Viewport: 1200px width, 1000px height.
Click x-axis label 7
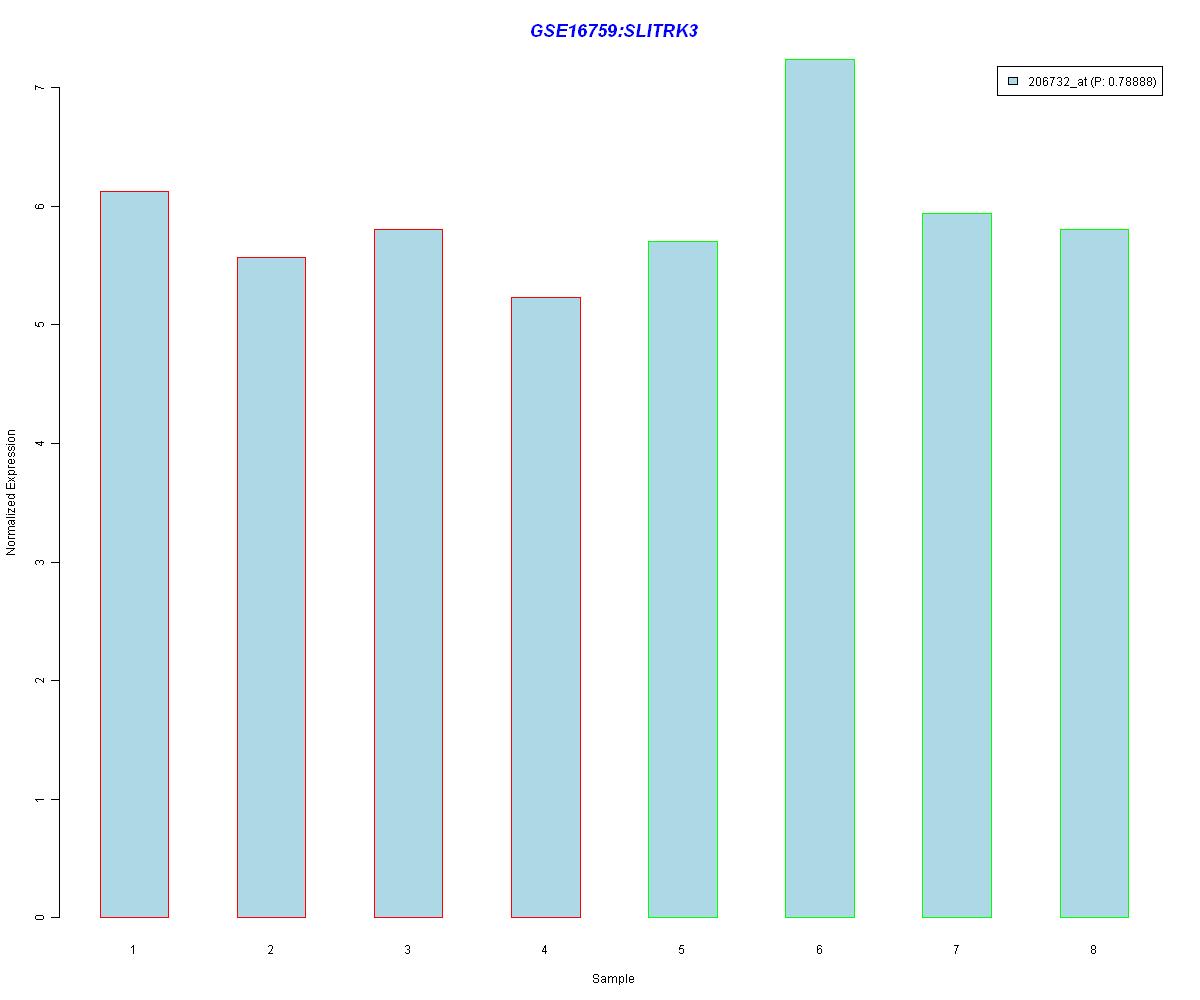point(956,949)
